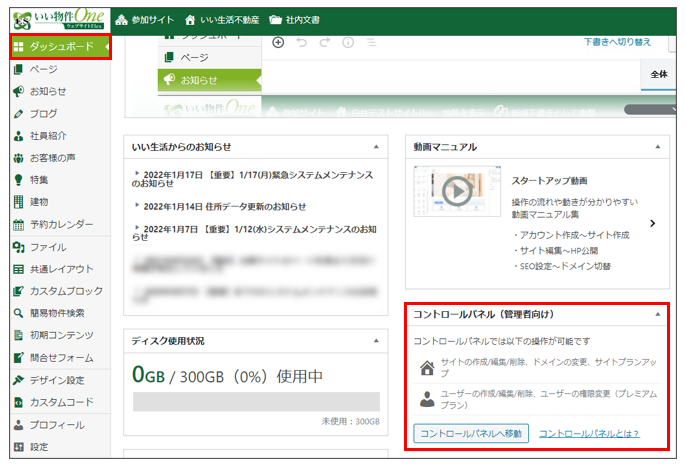Click the 簡易物件検索 magnifier icon
Screen dimensions: 686x467
tap(18, 313)
